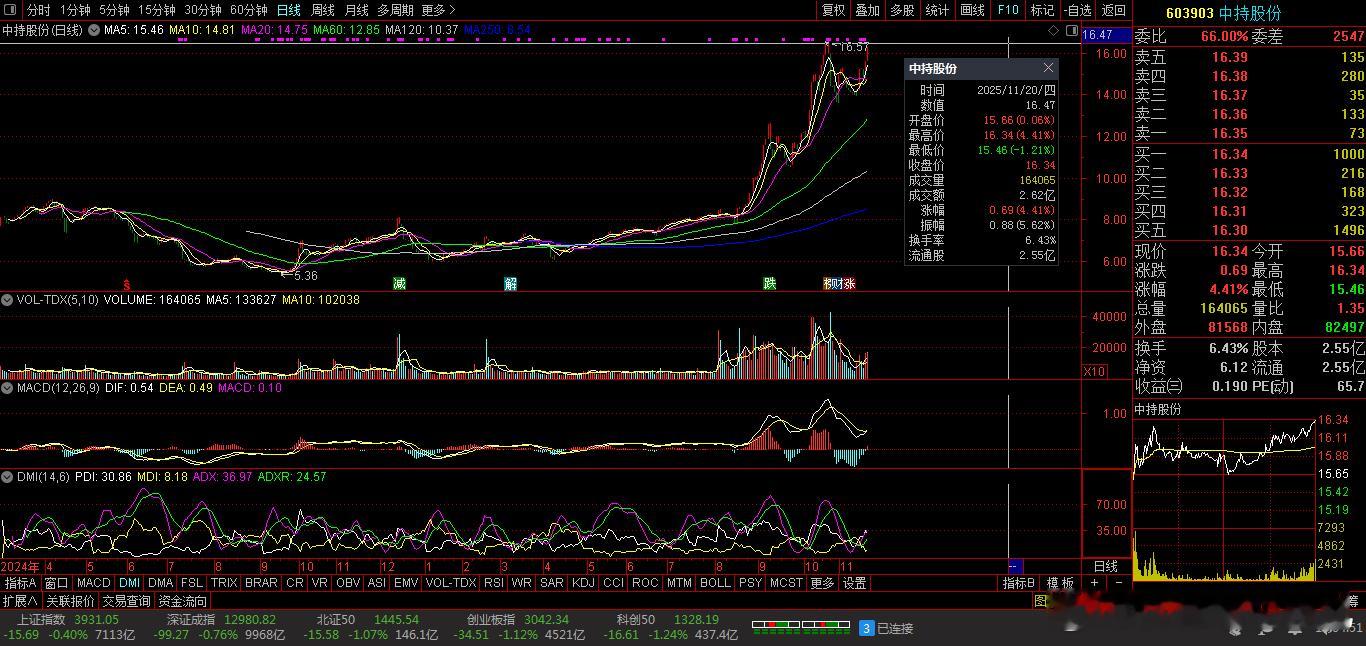
Task: Click the 减 event marker on chart
Action: click(x=399, y=284)
